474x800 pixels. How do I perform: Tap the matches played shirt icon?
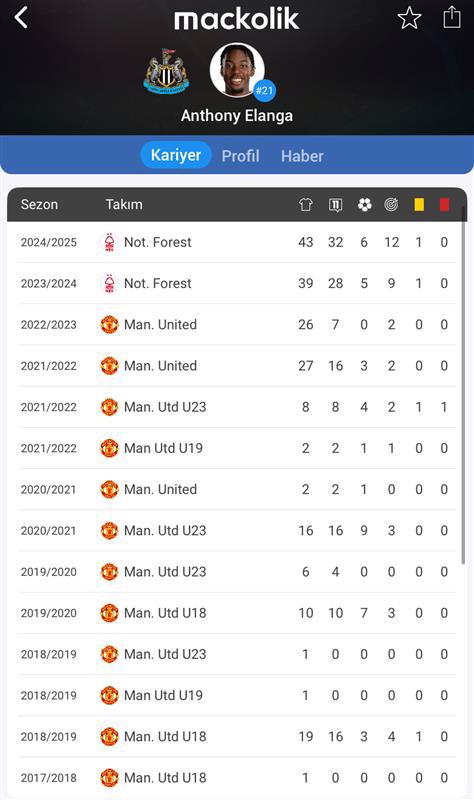click(306, 205)
